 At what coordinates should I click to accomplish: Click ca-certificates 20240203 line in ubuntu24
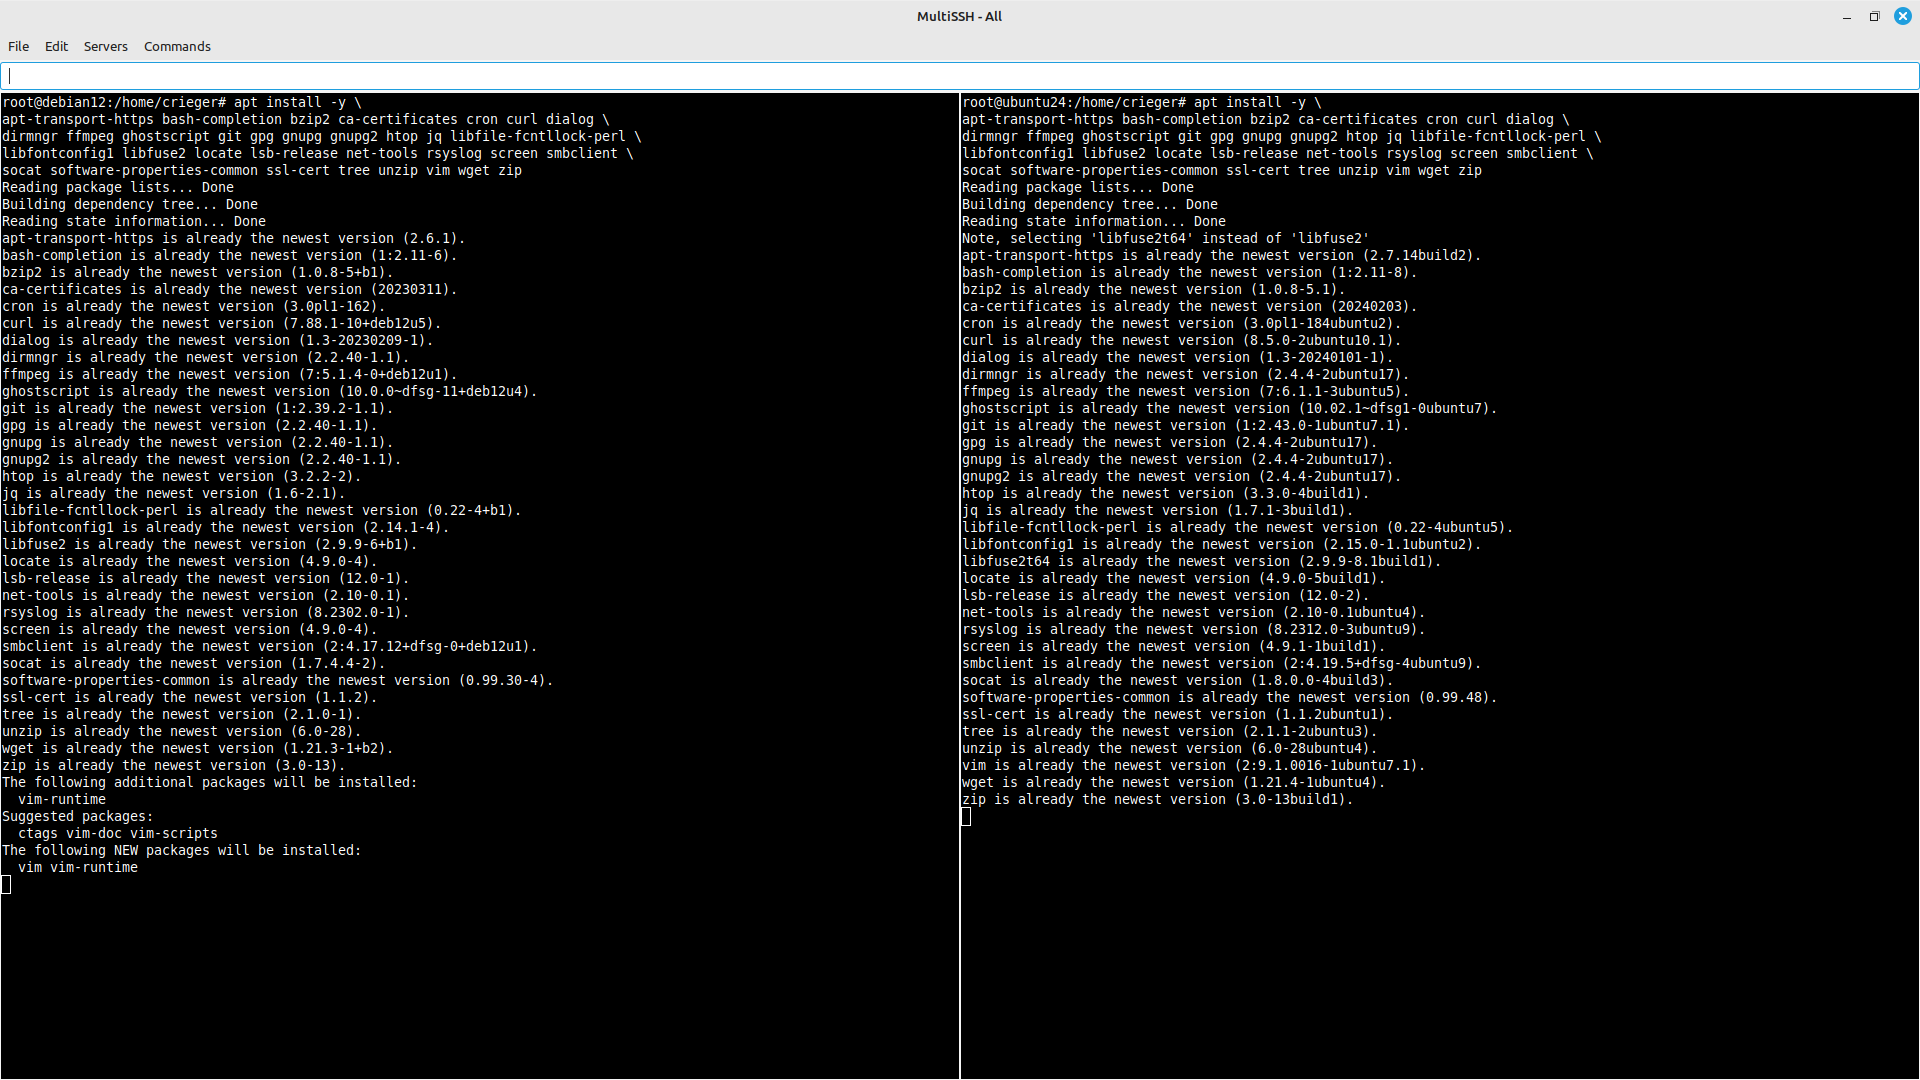(x=1190, y=306)
